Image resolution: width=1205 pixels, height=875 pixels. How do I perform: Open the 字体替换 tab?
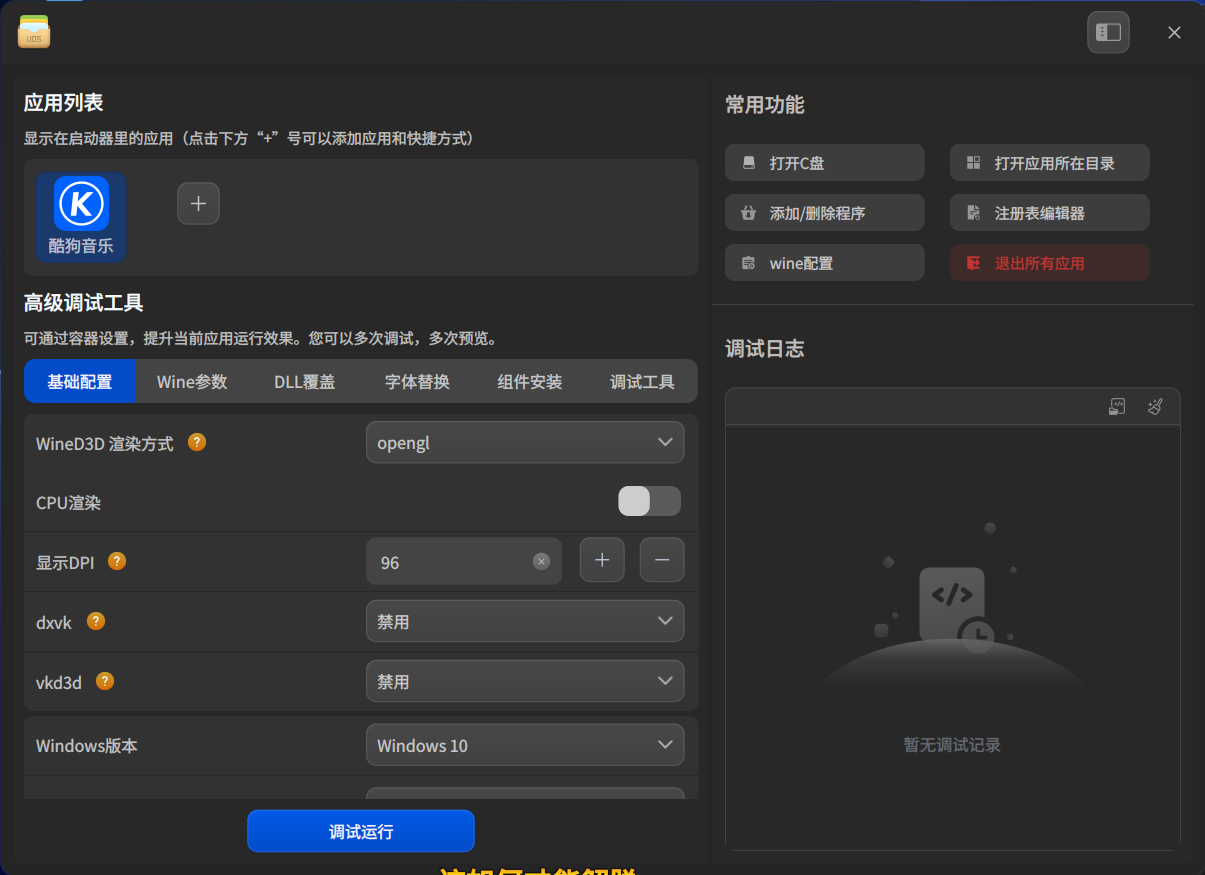click(417, 381)
